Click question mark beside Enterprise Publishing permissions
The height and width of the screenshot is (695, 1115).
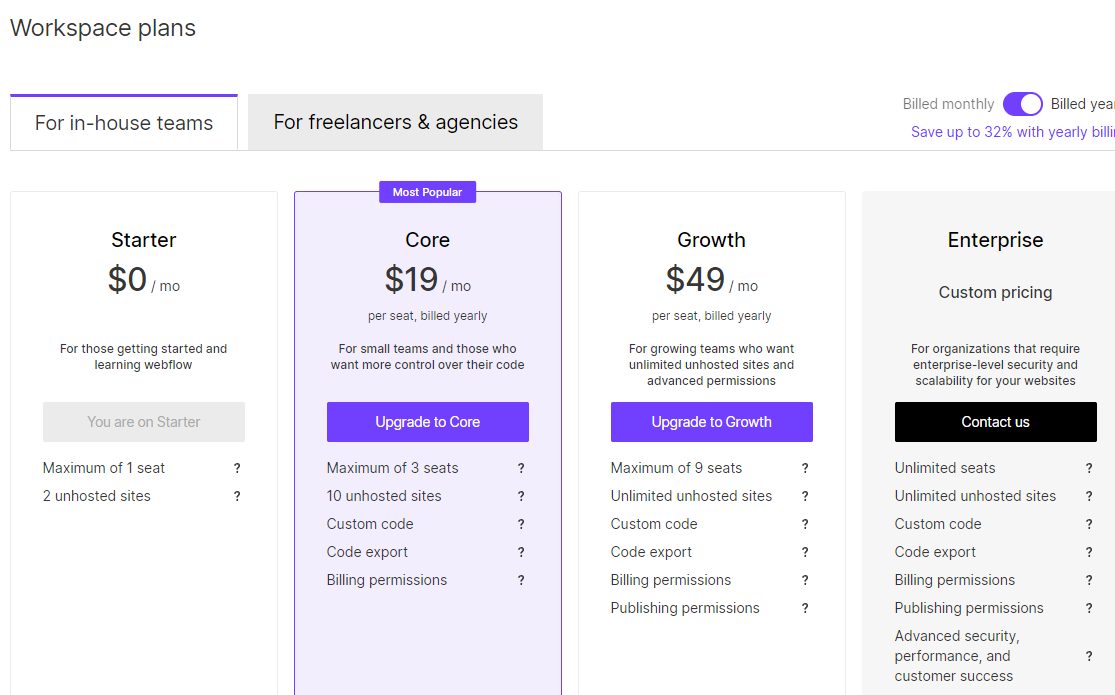(1089, 608)
